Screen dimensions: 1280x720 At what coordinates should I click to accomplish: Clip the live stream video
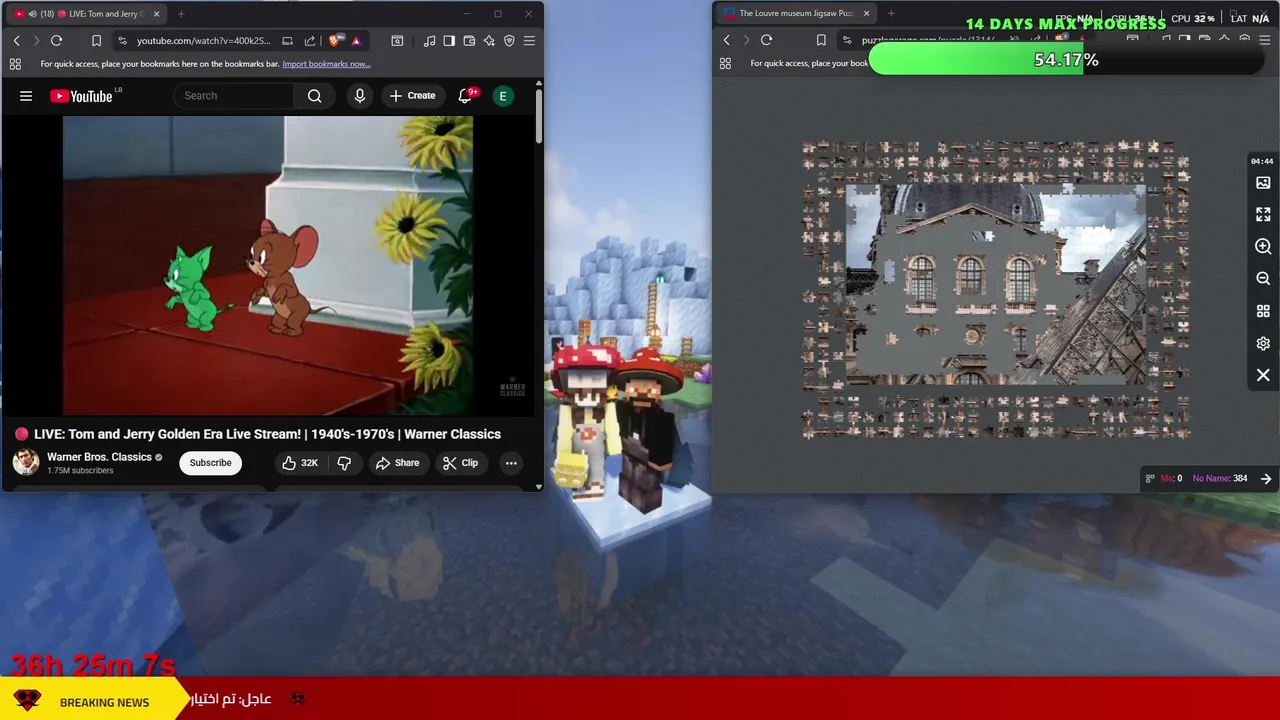[x=460, y=463]
